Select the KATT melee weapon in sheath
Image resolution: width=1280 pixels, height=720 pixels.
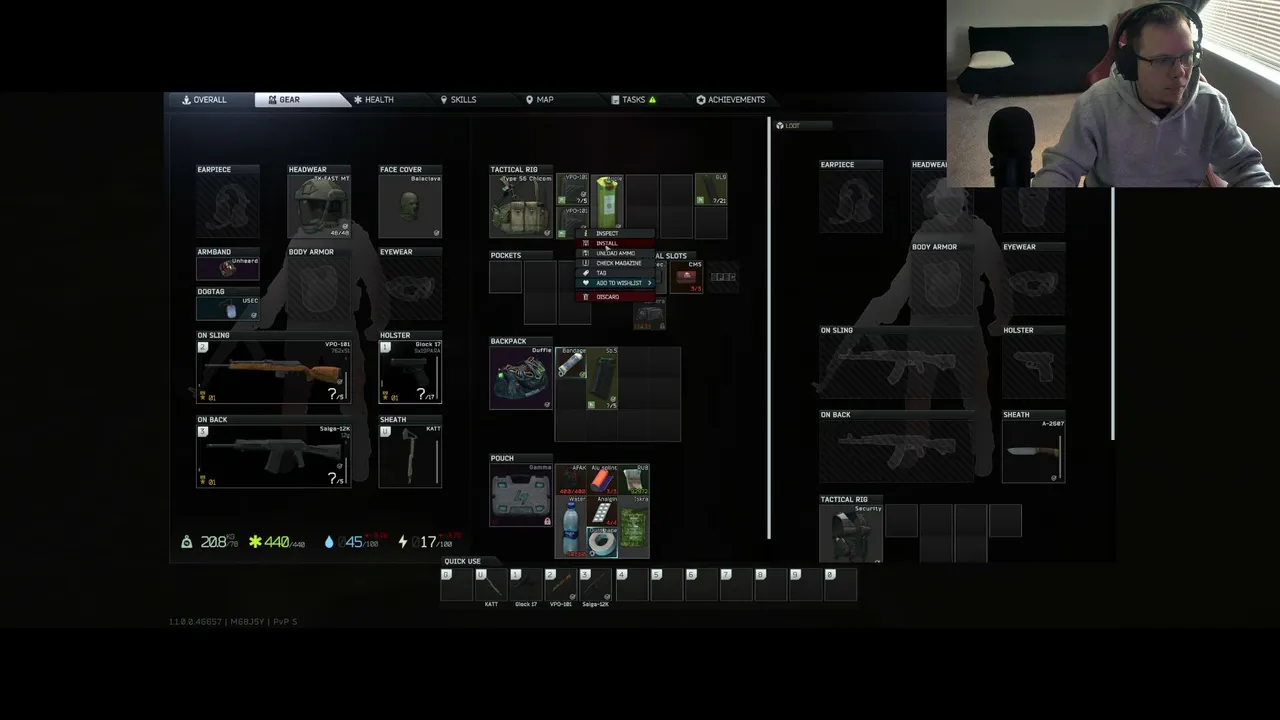coord(410,456)
